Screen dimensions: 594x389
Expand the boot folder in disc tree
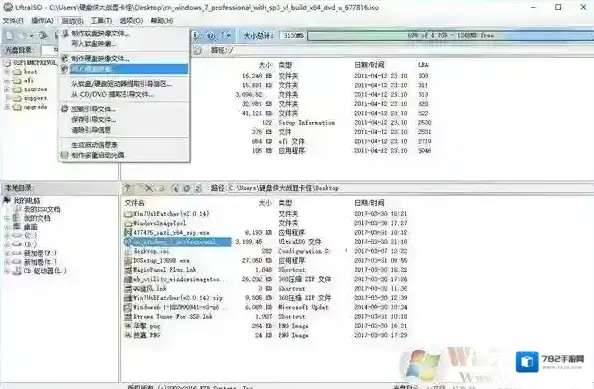pos(7,72)
